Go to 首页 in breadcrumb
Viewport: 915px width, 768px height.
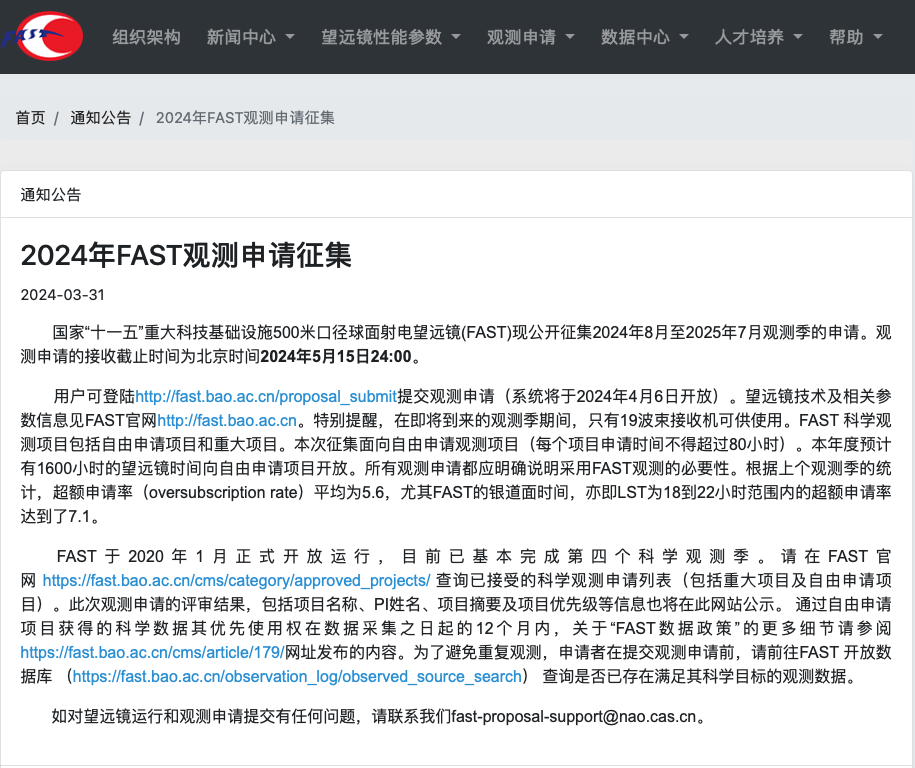coord(30,117)
